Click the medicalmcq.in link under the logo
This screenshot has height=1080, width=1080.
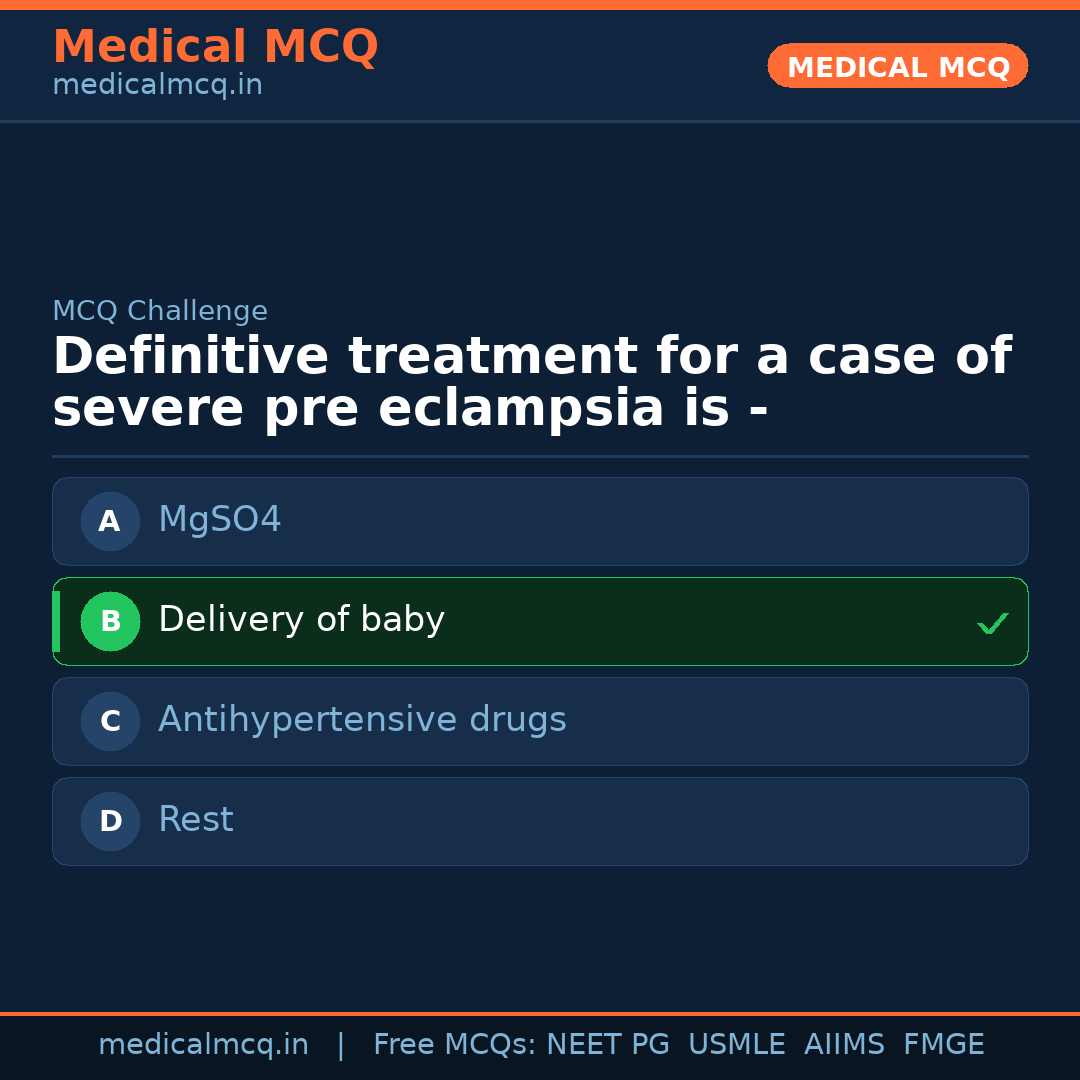157,85
